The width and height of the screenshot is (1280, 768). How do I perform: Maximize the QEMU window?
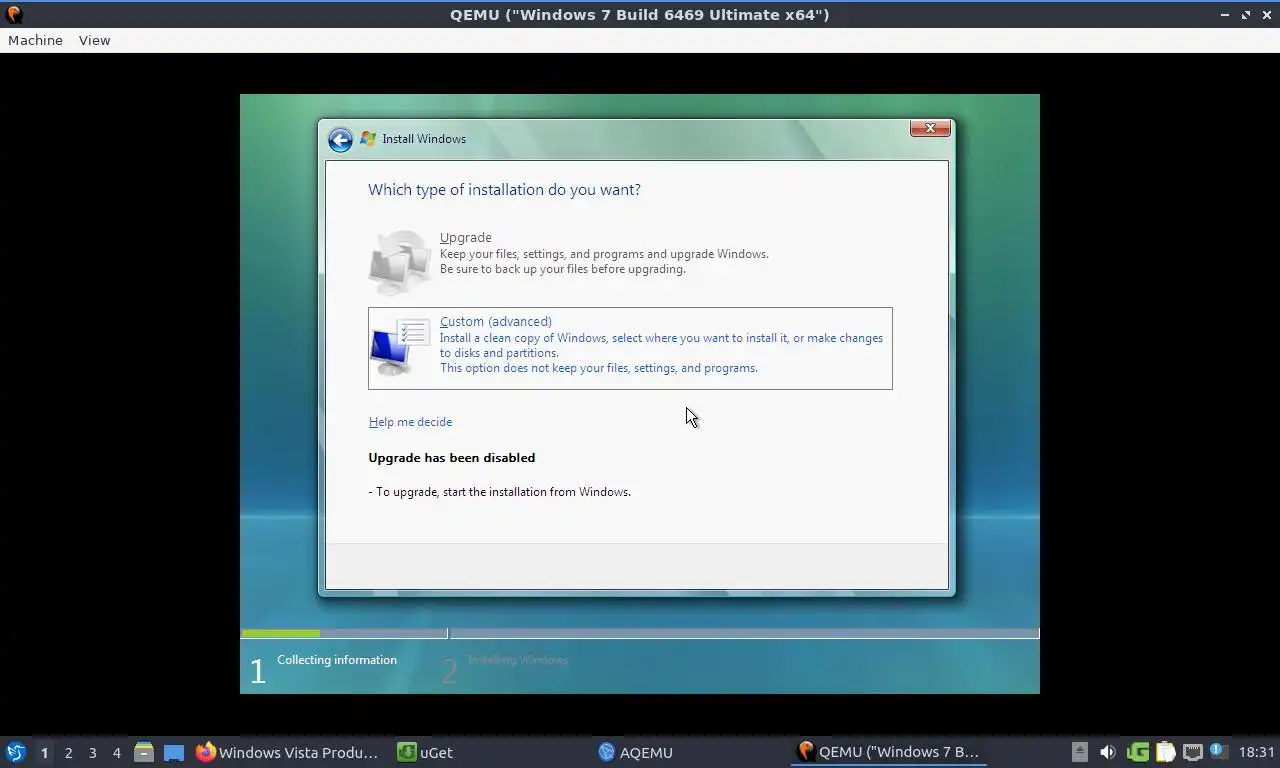click(1246, 15)
